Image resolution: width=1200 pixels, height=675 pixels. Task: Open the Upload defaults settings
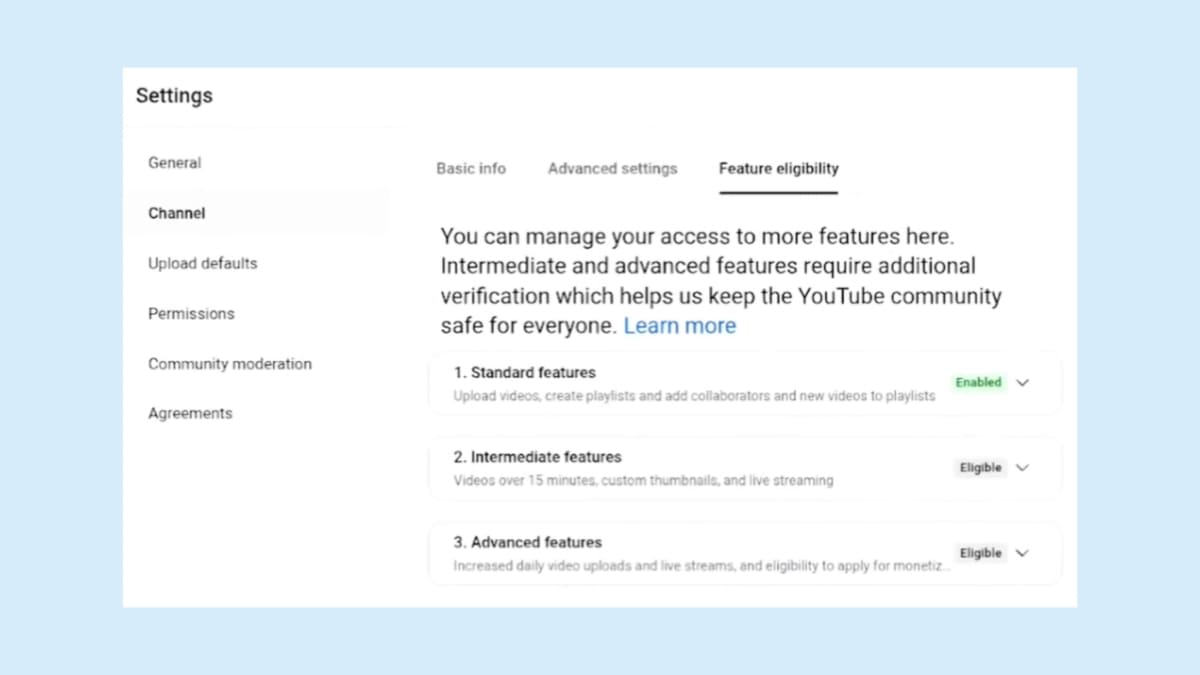point(202,263)
